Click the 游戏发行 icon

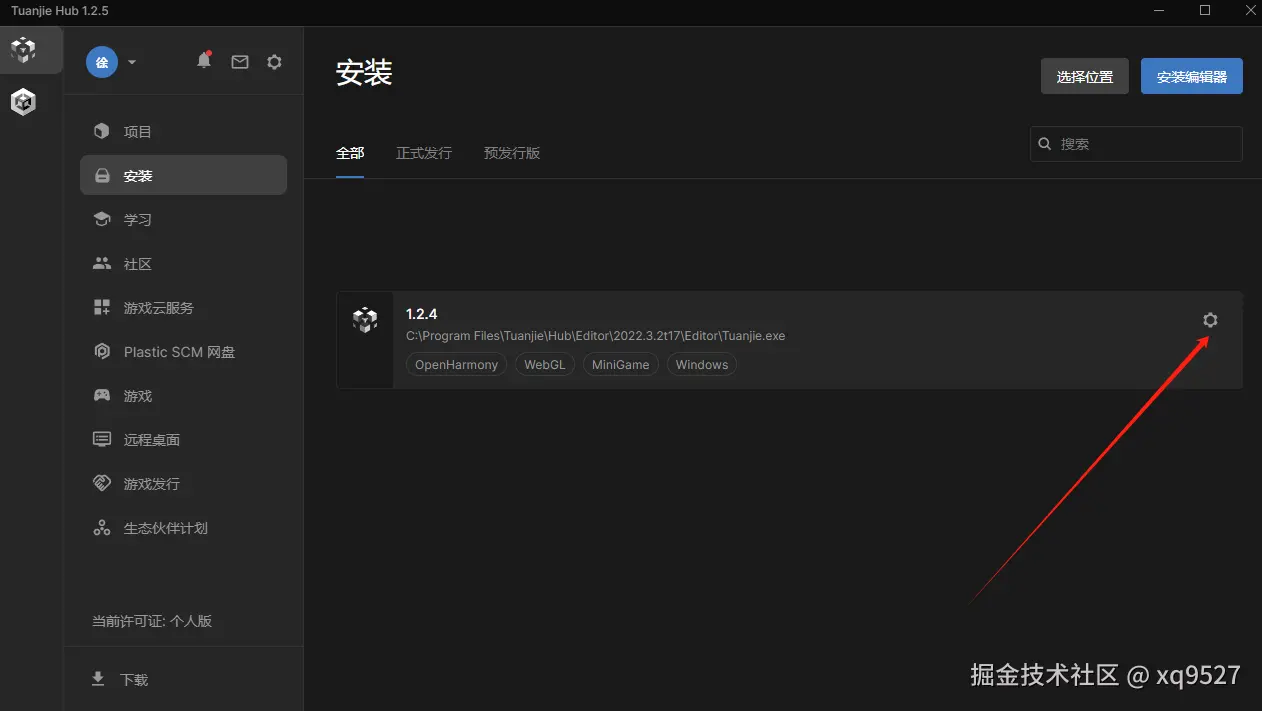point(101,483)
